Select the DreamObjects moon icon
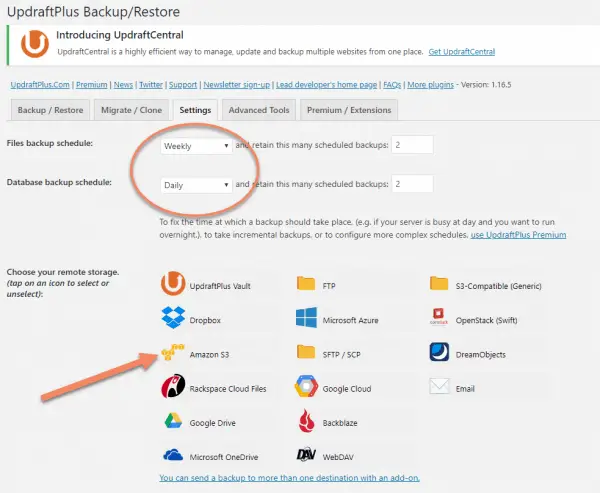 pyautogui.click(x=439, y=352)
